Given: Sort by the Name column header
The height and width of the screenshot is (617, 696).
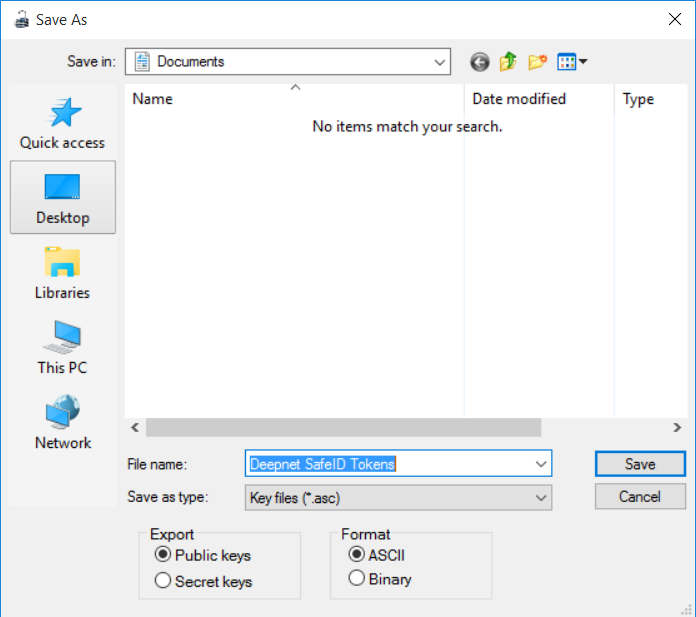Looking at the screenshot, I should 153,99.
